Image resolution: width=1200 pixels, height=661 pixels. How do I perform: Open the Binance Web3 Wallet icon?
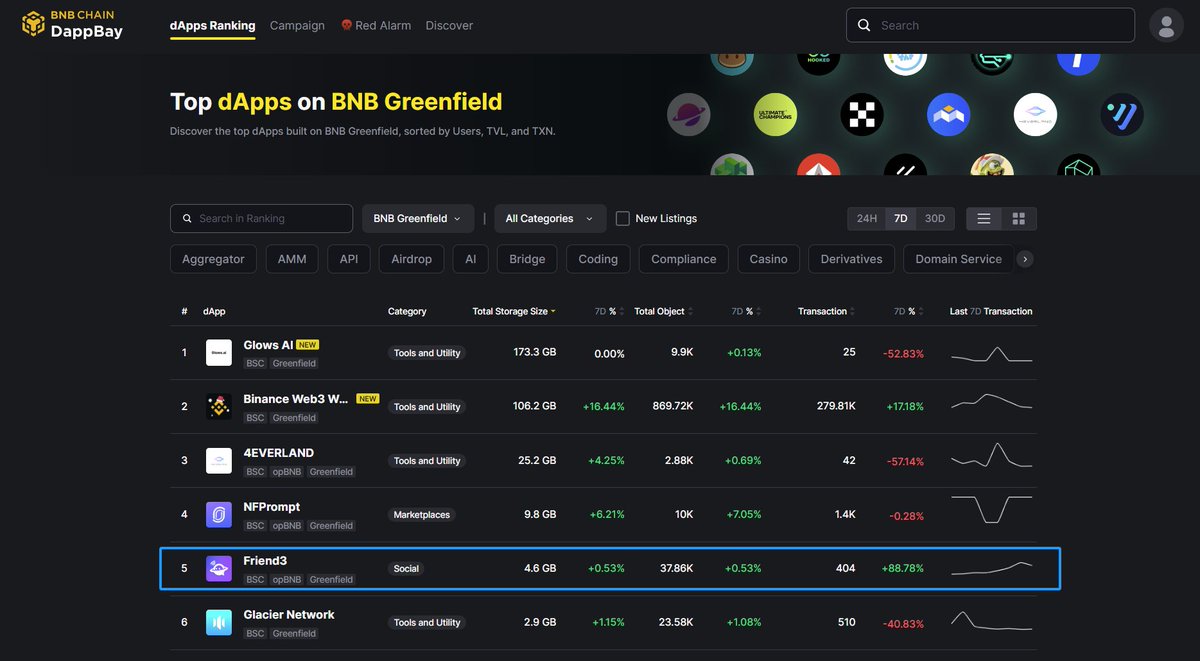(219, 407)
